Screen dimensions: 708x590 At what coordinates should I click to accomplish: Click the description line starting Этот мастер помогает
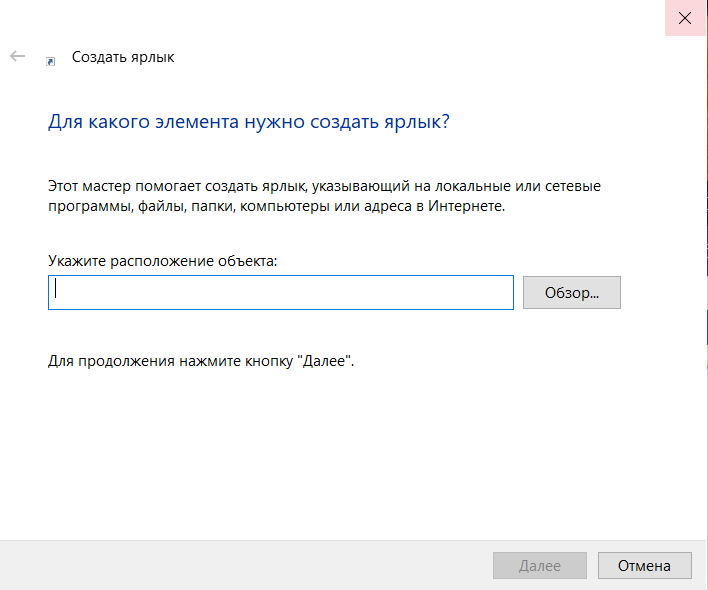(x=324, y=186)
